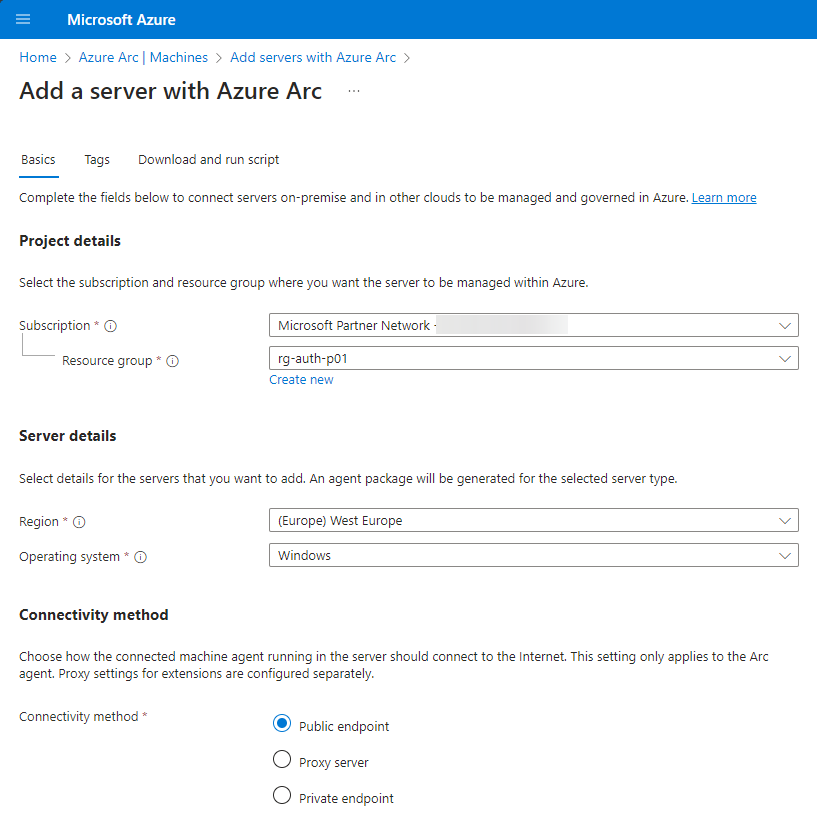Viewport: 817px width, 834px height.
Task: Click the Learn more link
Action: pyautogui.click(x=724, y=198)
